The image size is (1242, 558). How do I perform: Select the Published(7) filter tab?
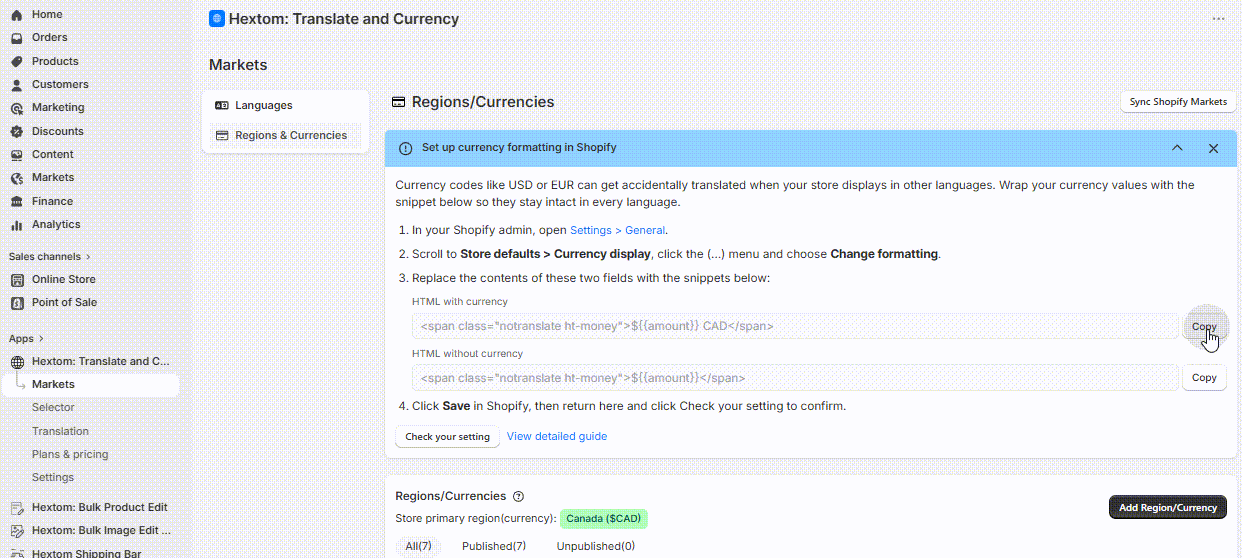pyautogui.click(x=494, y=546)
